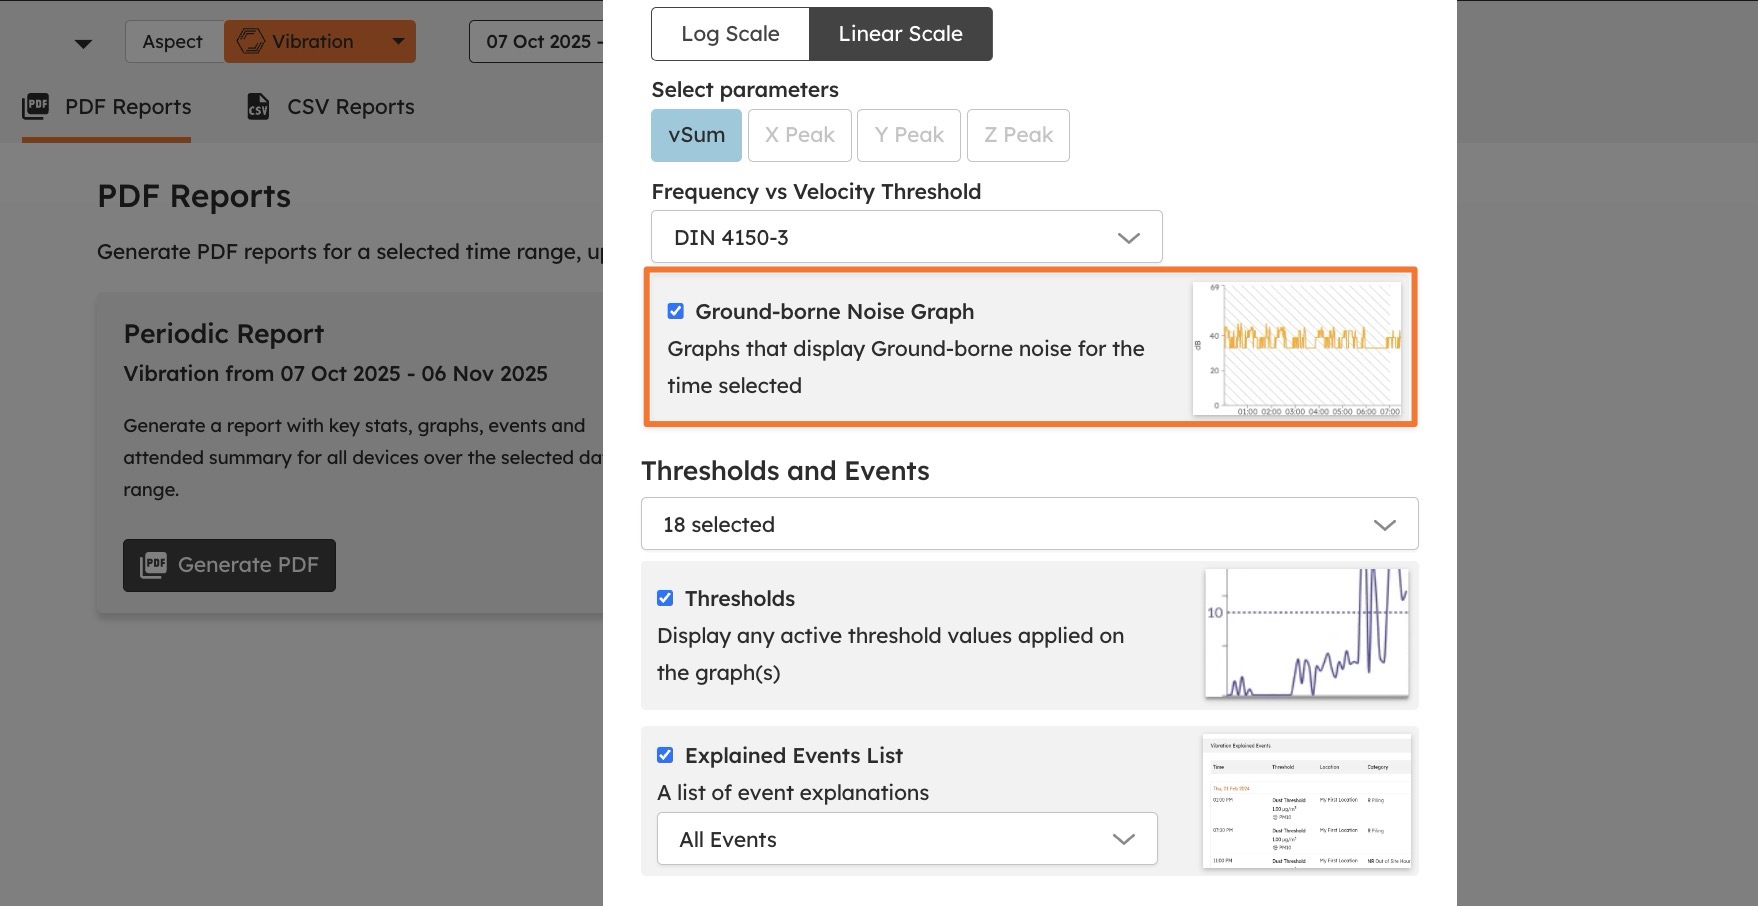
Task: Click the top-left collapse arrow icon
Action: pos(84,43)
